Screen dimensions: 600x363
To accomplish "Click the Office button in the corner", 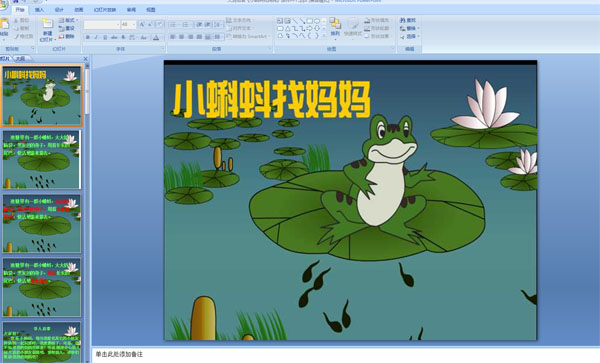I will pyautogui.click(x=2, y=5).
